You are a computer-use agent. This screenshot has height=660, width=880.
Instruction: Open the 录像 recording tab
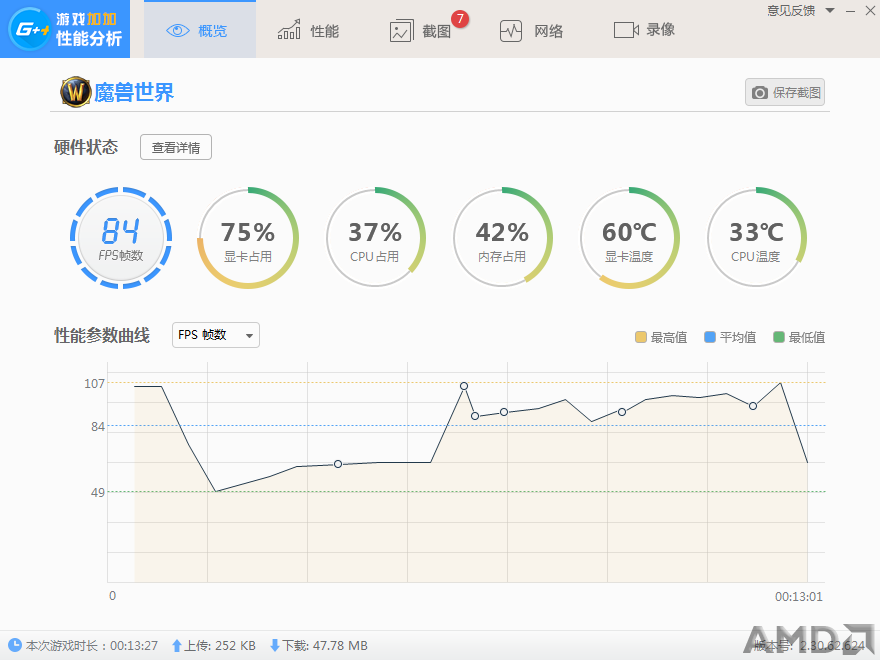(x=644, y=30)
